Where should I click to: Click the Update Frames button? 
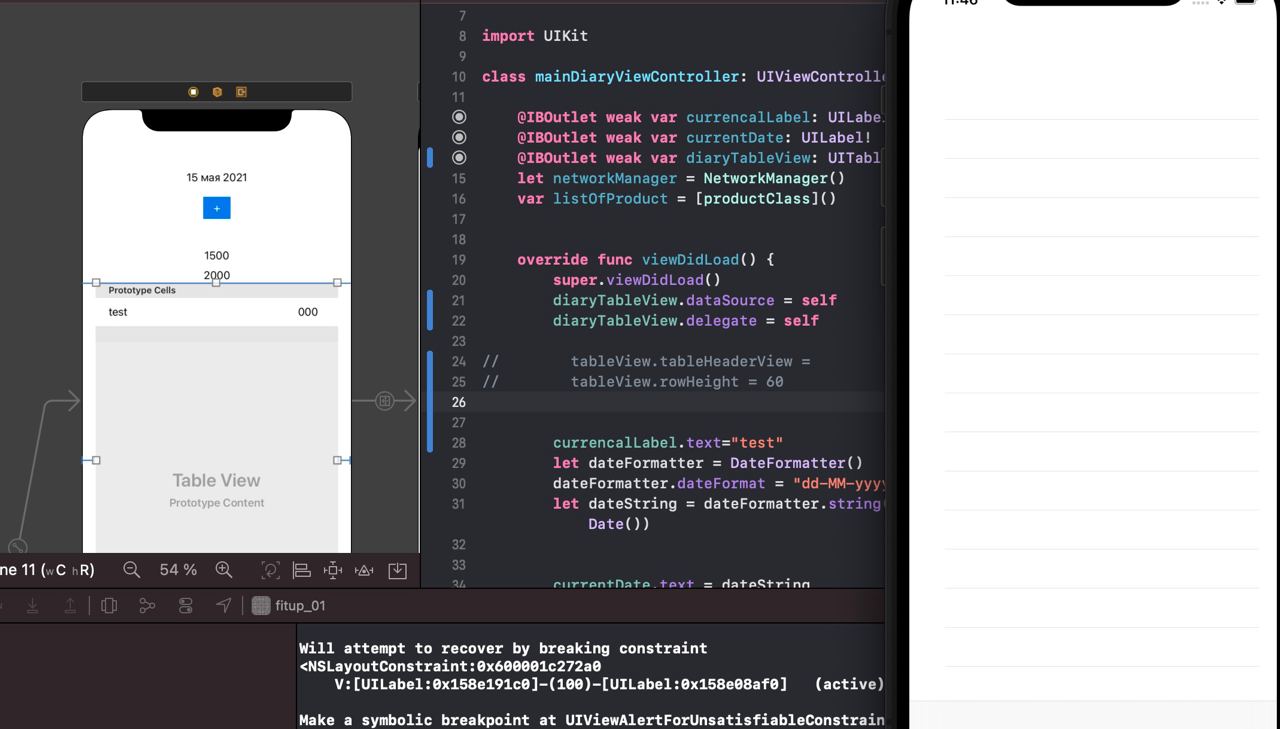(270, 570)
